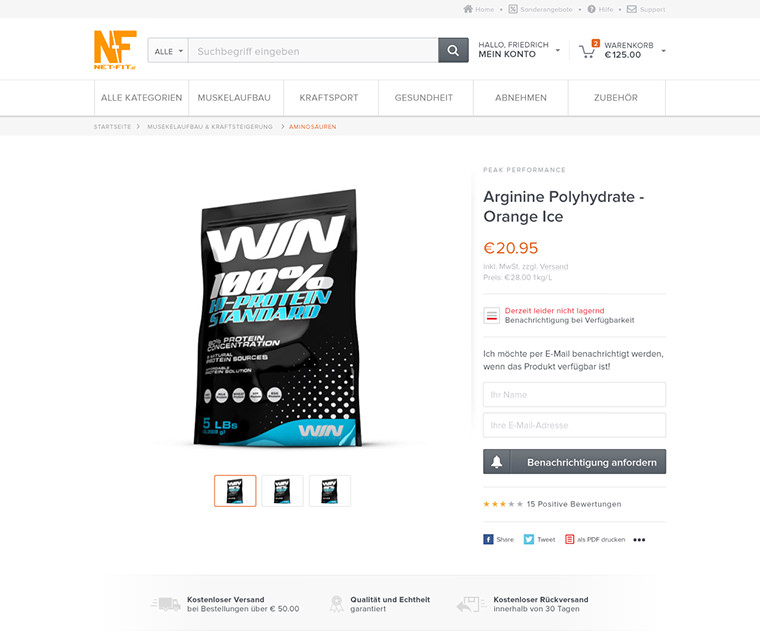Click the star rating reviews
760x638 pixels.
point(552,504)
